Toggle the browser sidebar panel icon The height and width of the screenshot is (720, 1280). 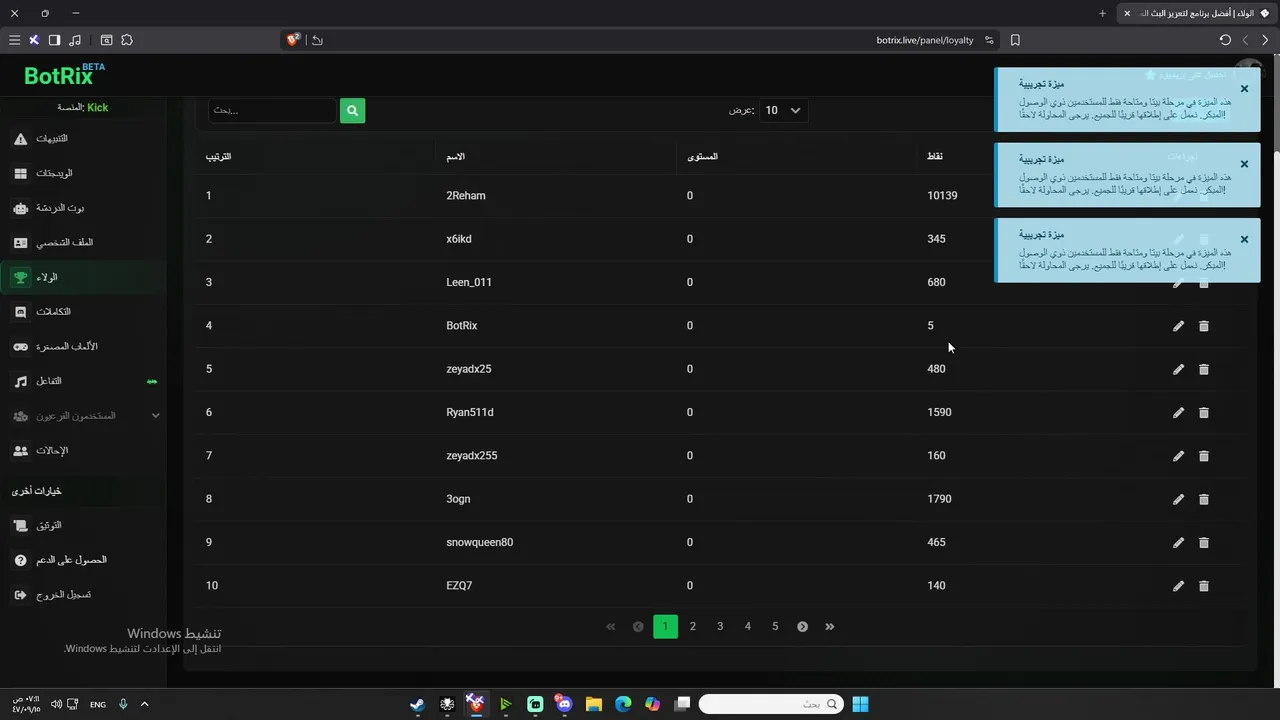[54, 40]
